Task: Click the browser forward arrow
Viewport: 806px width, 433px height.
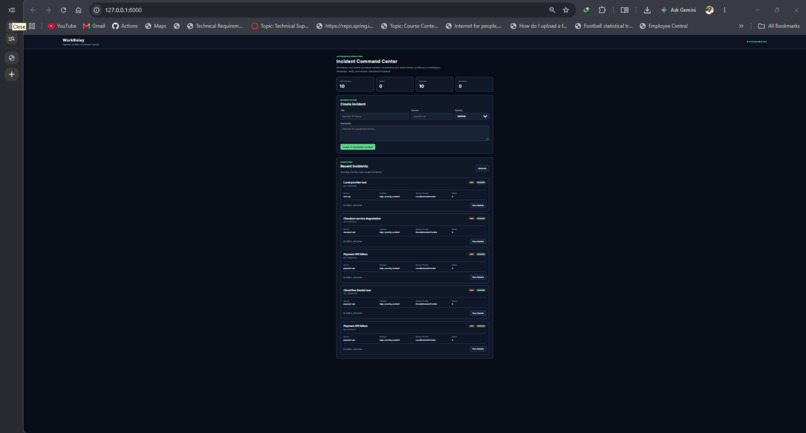Action: [48, 10]
